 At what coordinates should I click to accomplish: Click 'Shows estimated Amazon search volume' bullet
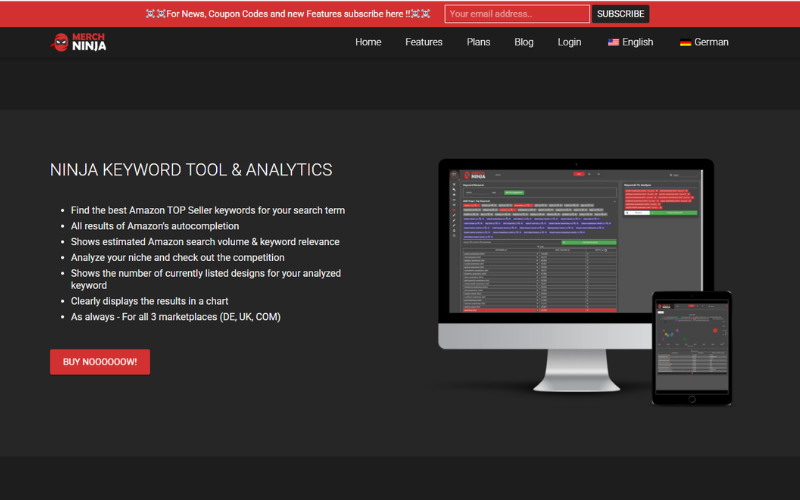[x=205, y=242]
